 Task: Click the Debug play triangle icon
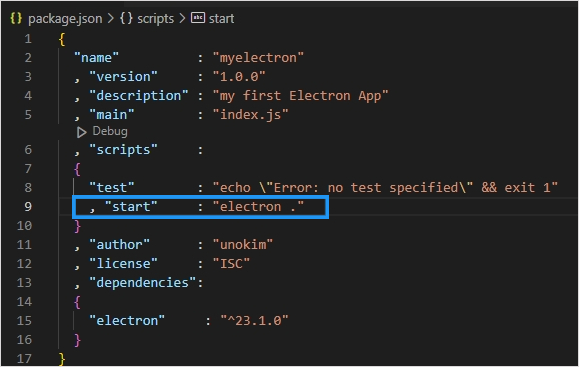point(81,132)
